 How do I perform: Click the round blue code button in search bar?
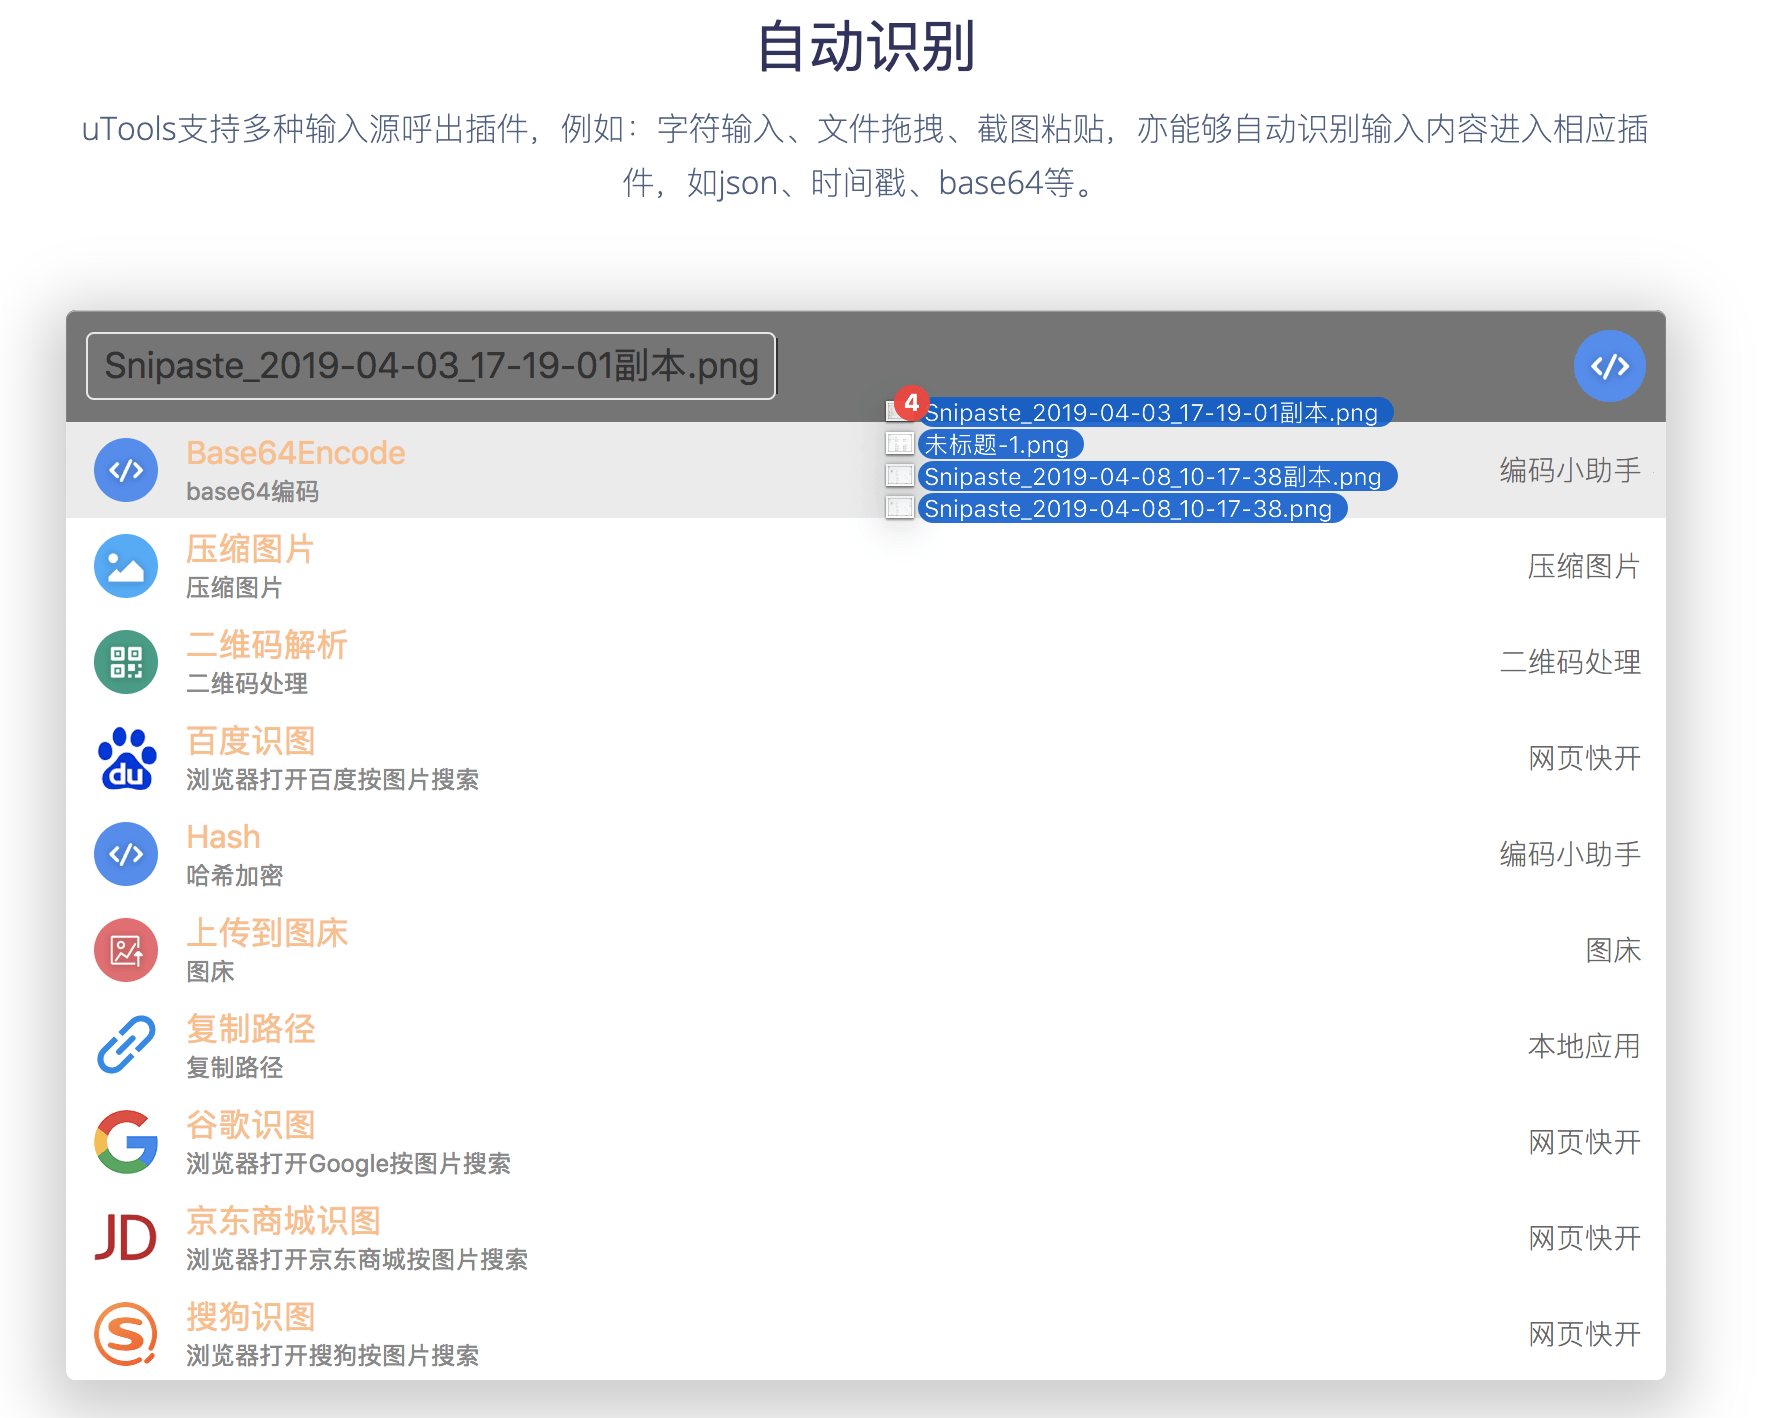[x=1610, y=366]
